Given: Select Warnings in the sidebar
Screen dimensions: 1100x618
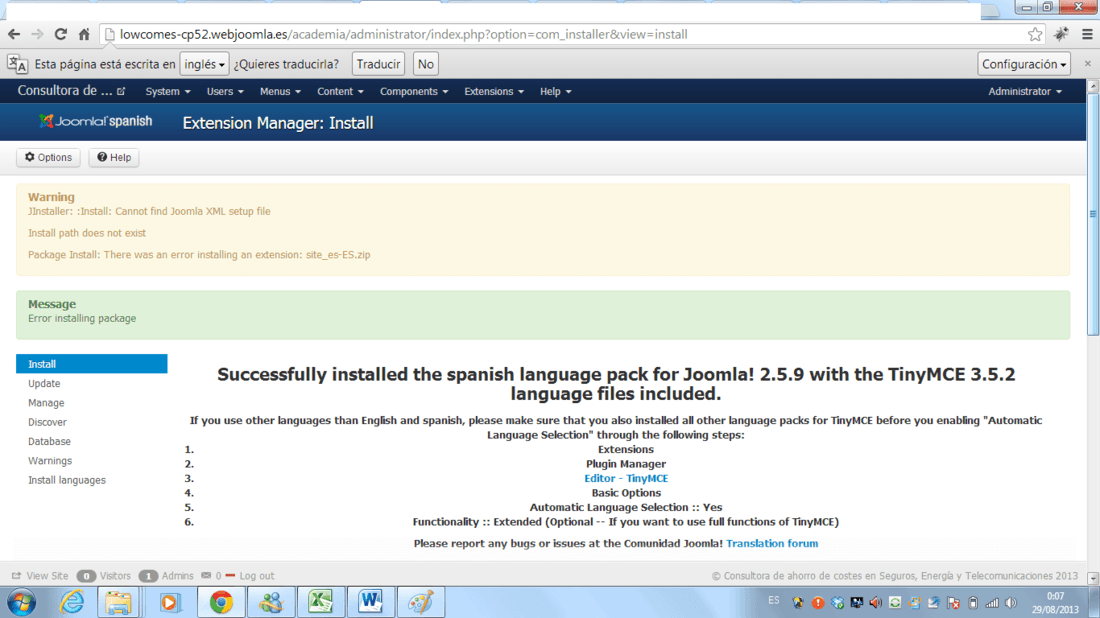Looking at the screenshot, I should tap(50, 461).
